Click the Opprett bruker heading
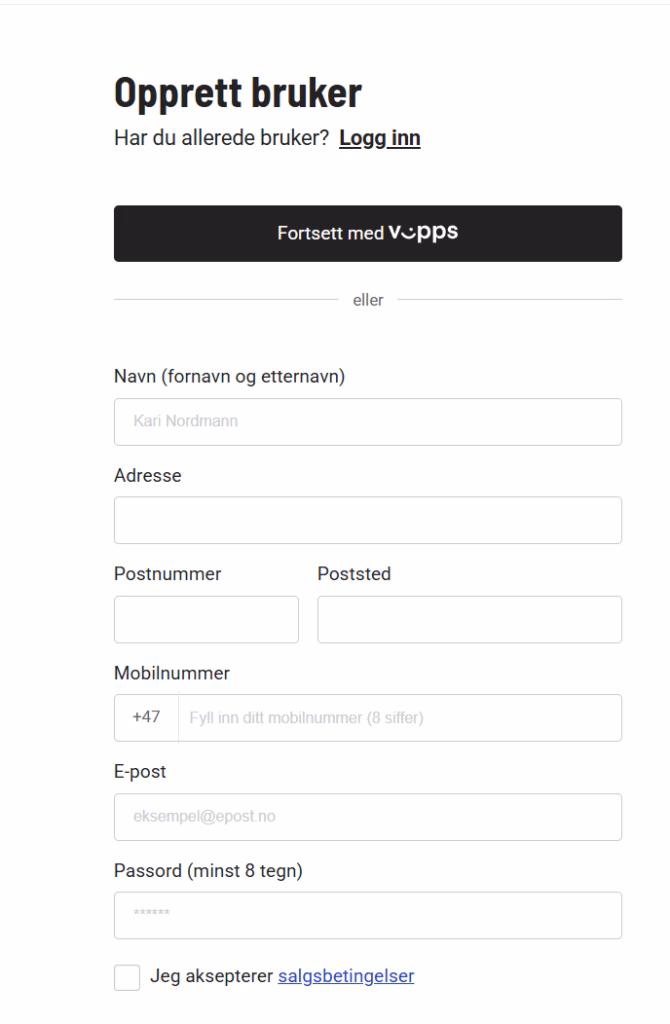 click(238, 93)
